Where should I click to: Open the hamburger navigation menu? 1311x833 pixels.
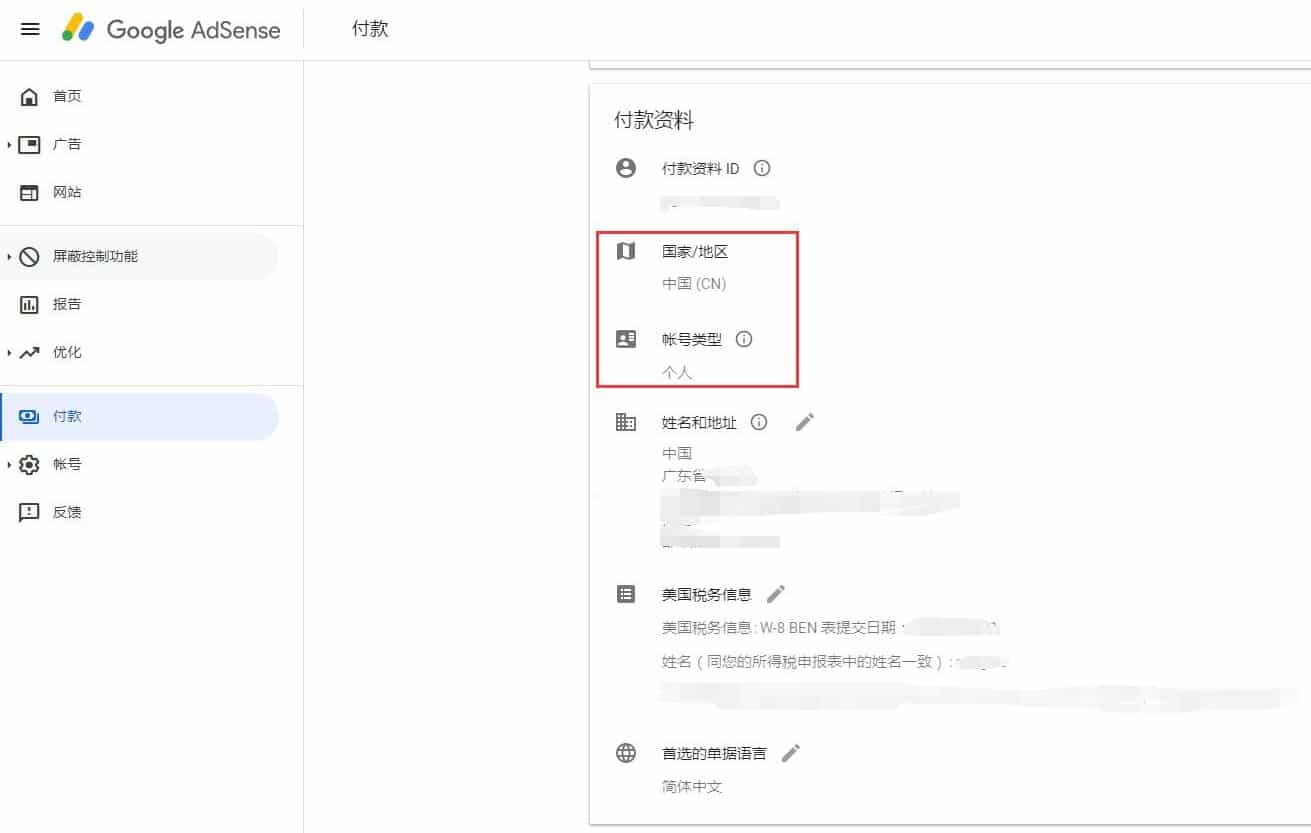pyautogui.click(x=29, y=29)
